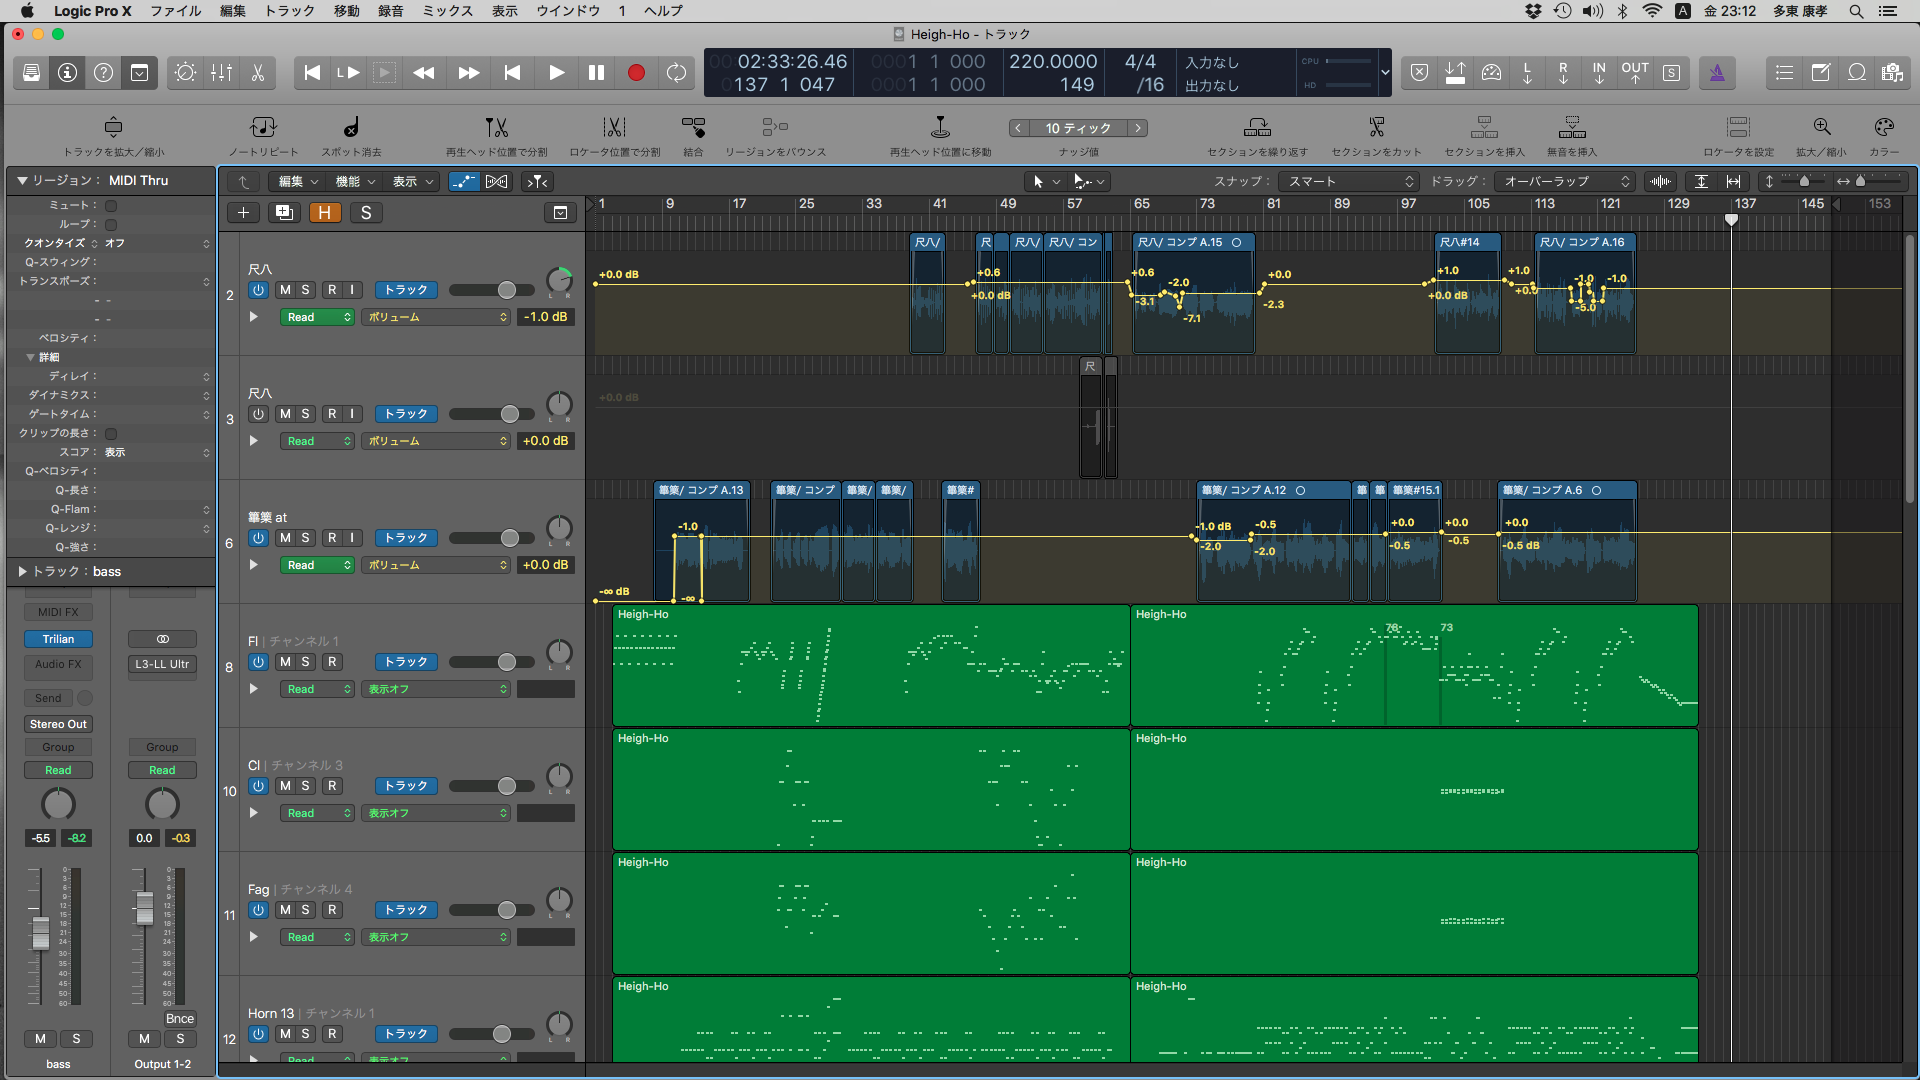The width and height of the screenshot is (1920, 1080).
Task: Mute the 篳篥 at track
Action: click(285, 538)
